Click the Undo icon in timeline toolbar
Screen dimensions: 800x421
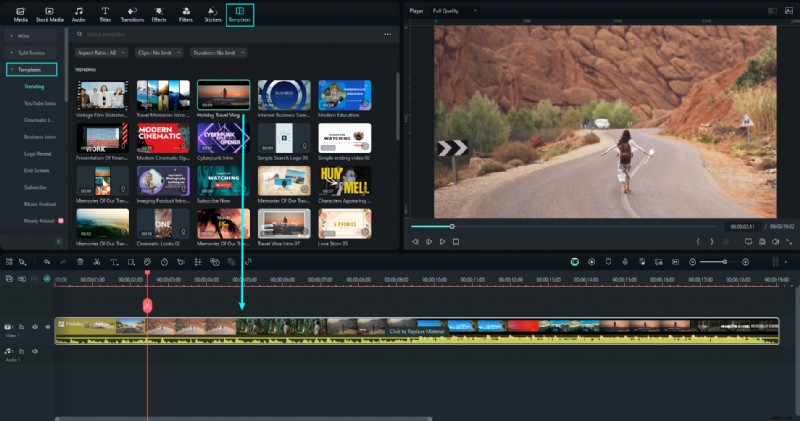coord(46,262)
